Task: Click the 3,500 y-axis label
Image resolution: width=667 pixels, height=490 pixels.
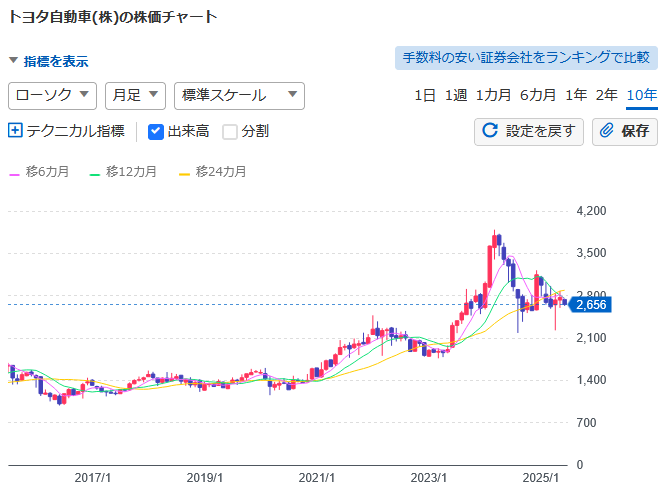Action: [x=591, y=253]
